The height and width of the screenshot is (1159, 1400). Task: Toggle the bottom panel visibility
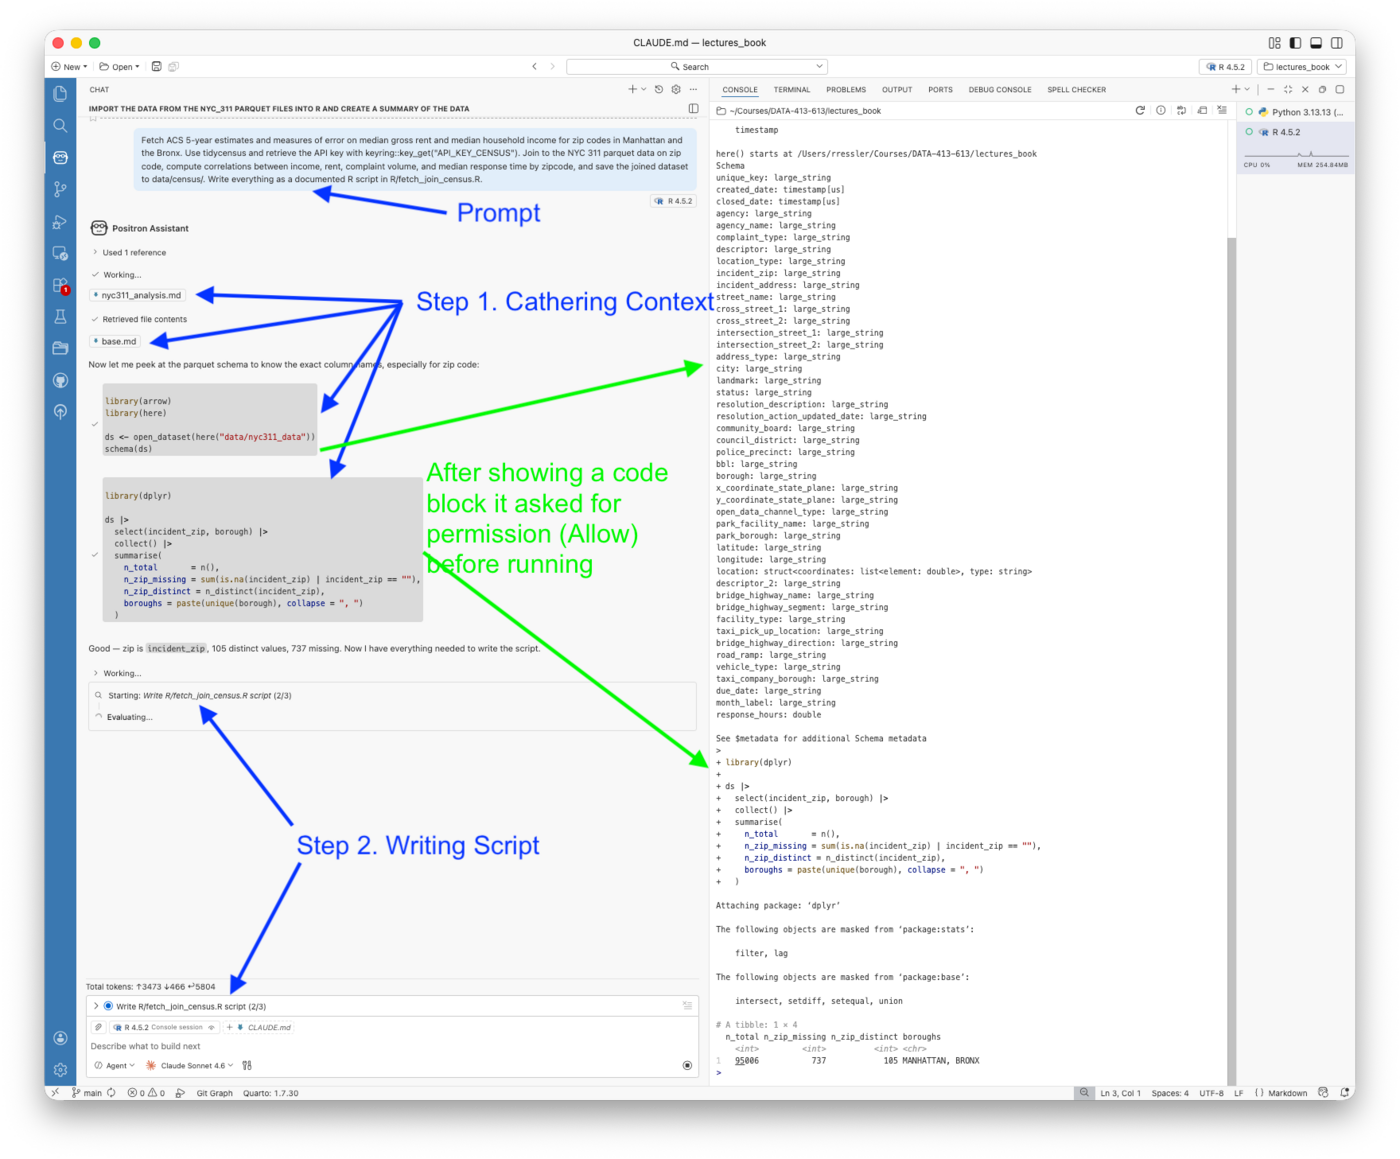[1314, 42]
